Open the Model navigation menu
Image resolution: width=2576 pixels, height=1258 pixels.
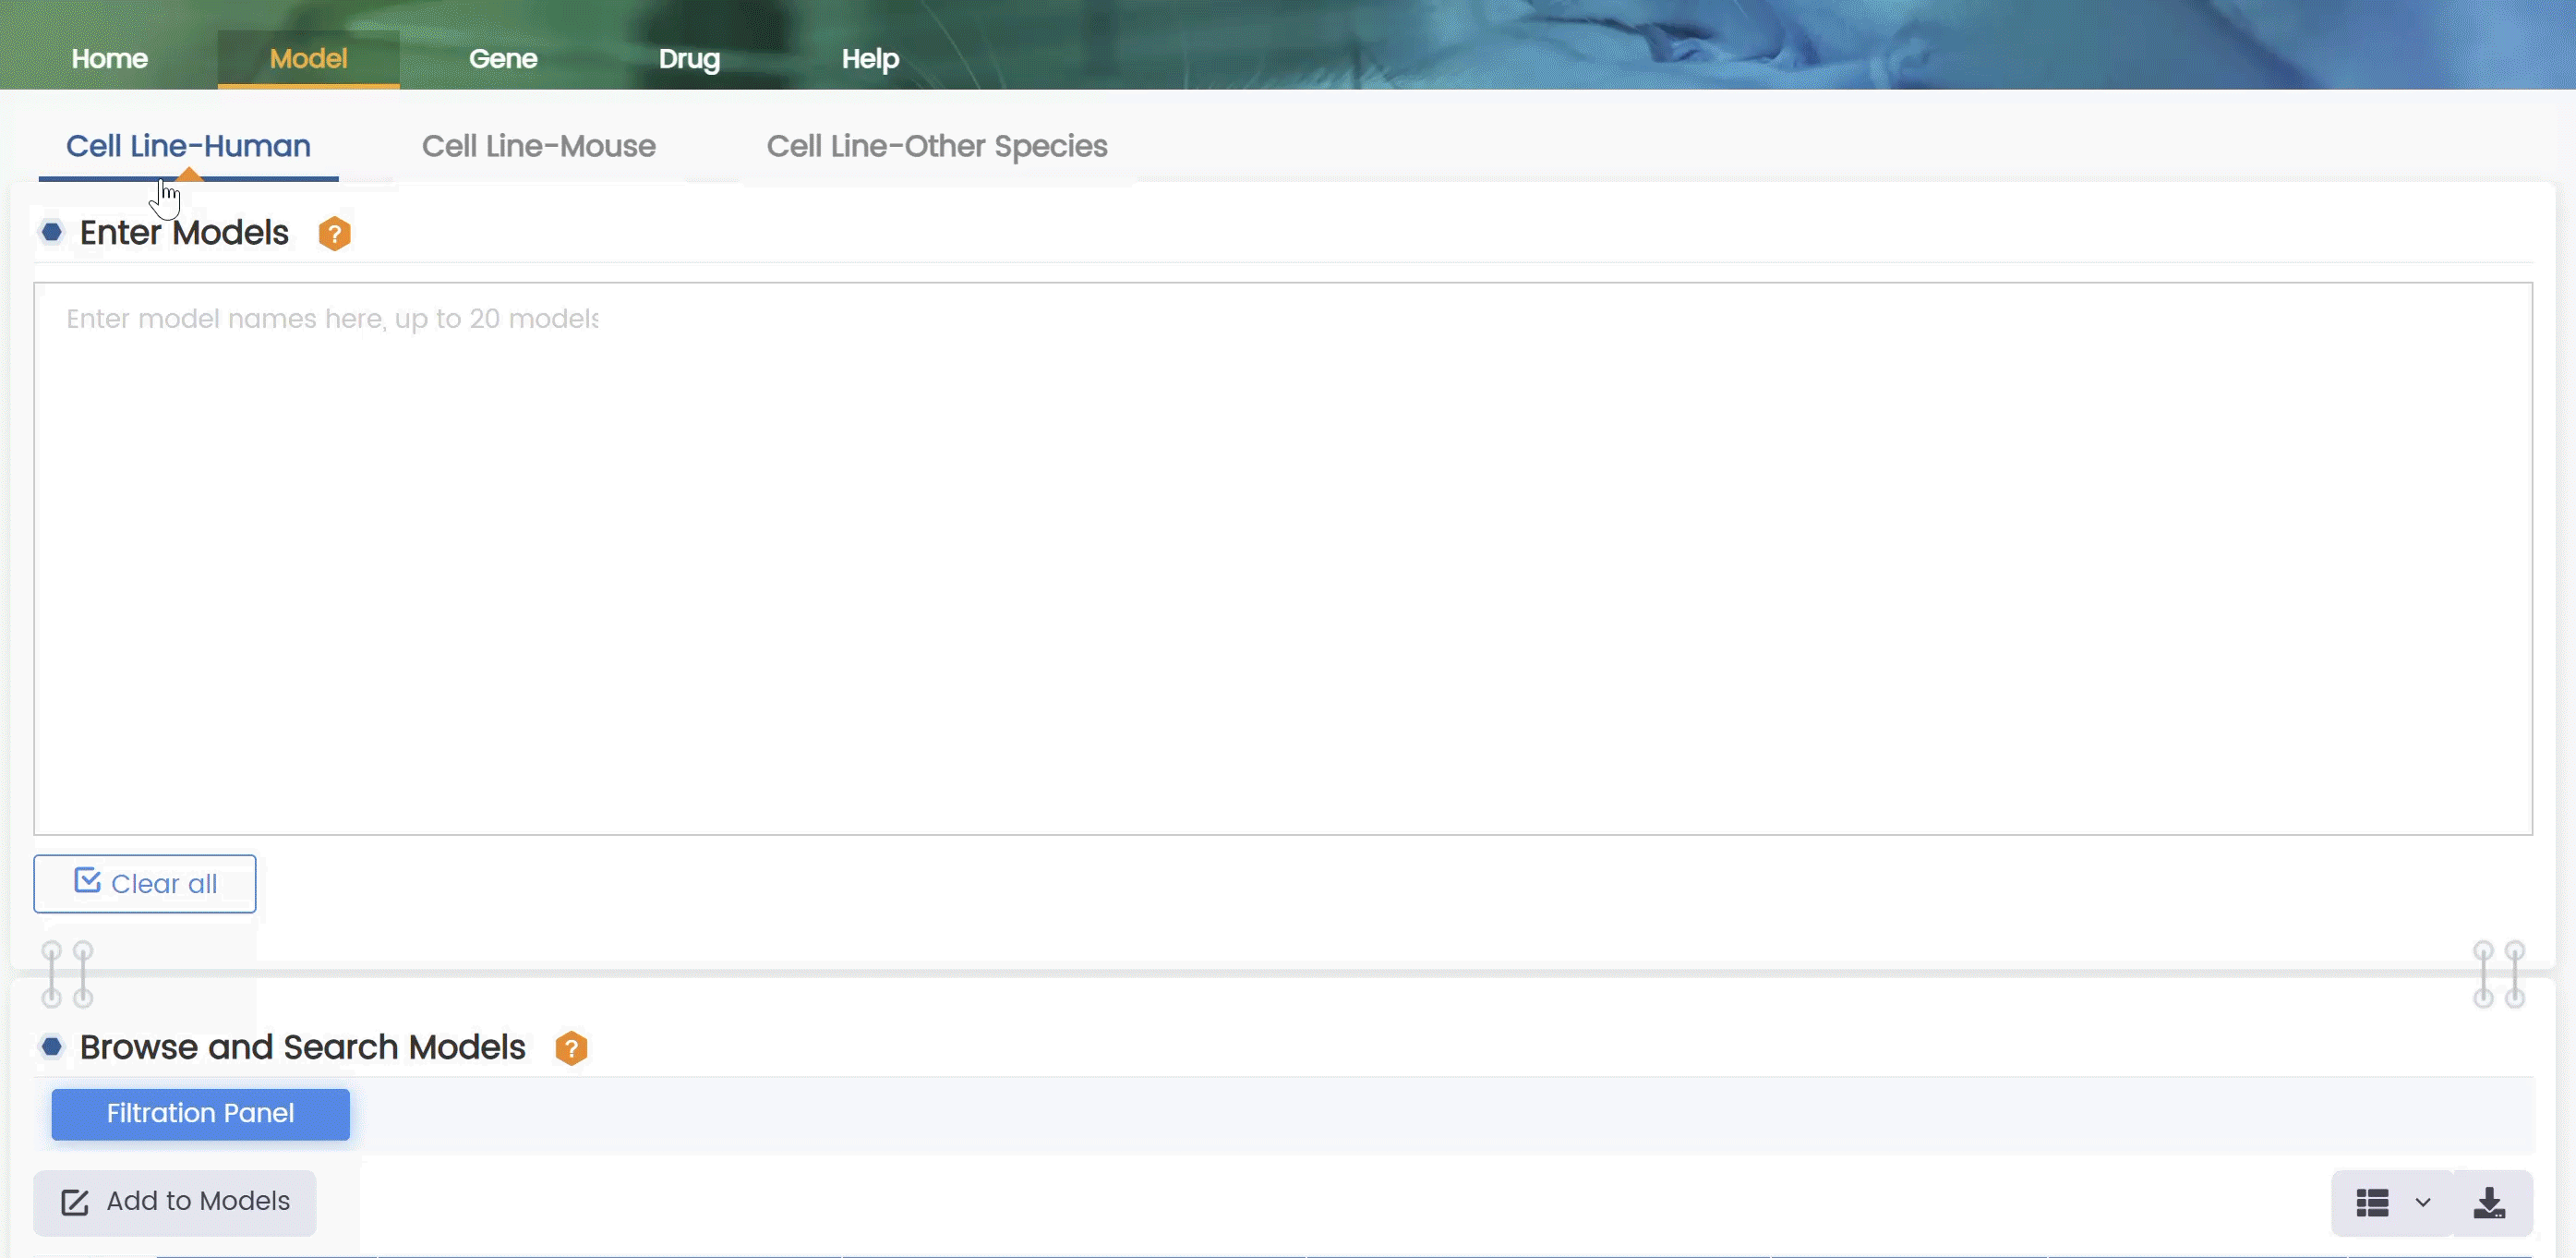(308, 59)
